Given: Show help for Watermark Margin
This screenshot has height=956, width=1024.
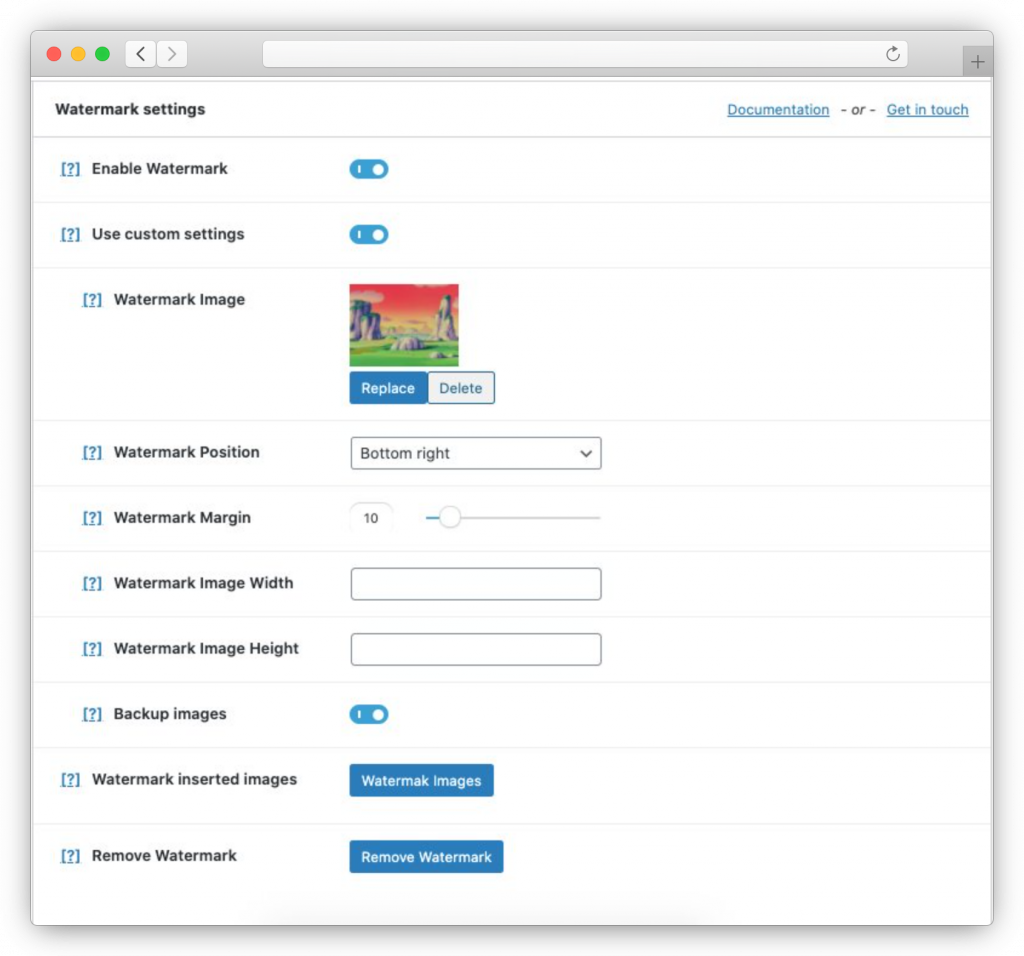Looking at the screenshot, I should click(92, 518).
